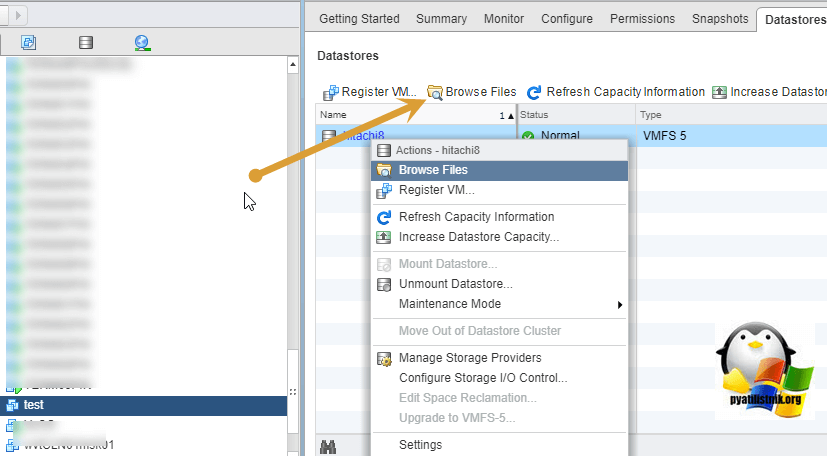827x456 pixels.
Task: Click the binoculars find icon below the table
Action: 327,446
